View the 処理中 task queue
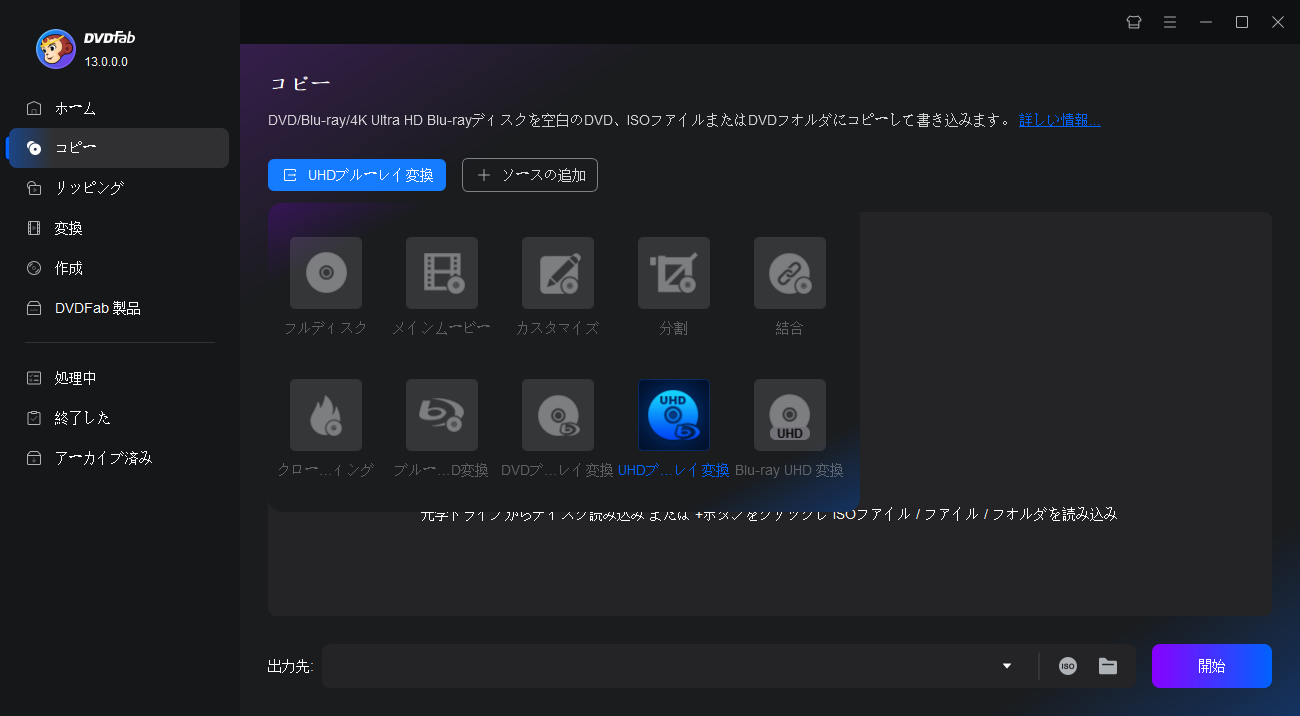 tap(118, 378)
